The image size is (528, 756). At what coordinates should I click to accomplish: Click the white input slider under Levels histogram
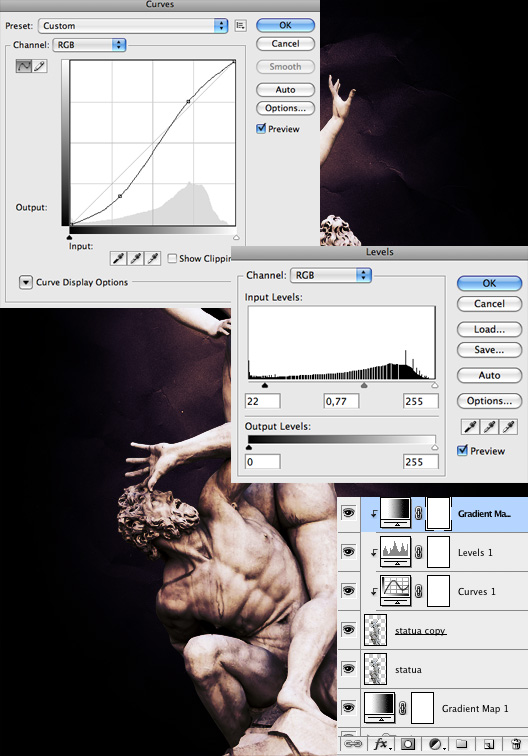[x=435, y=385]
